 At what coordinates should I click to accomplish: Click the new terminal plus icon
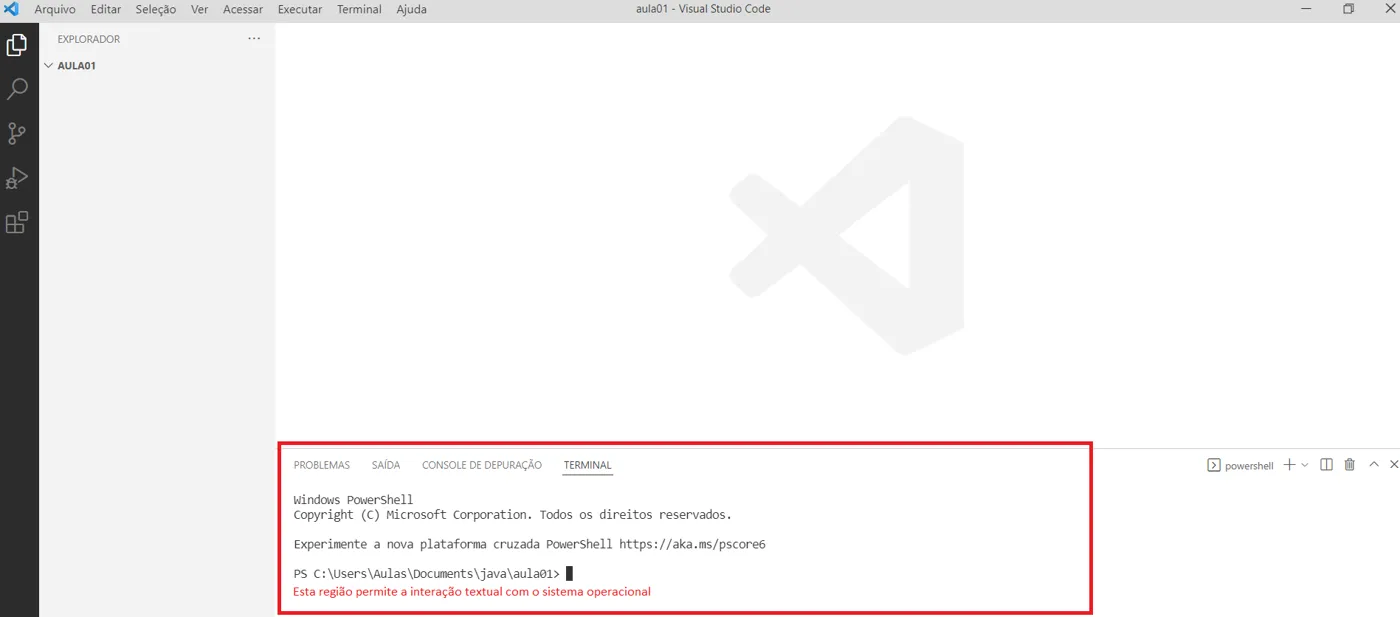click(x=1289, y=465)
